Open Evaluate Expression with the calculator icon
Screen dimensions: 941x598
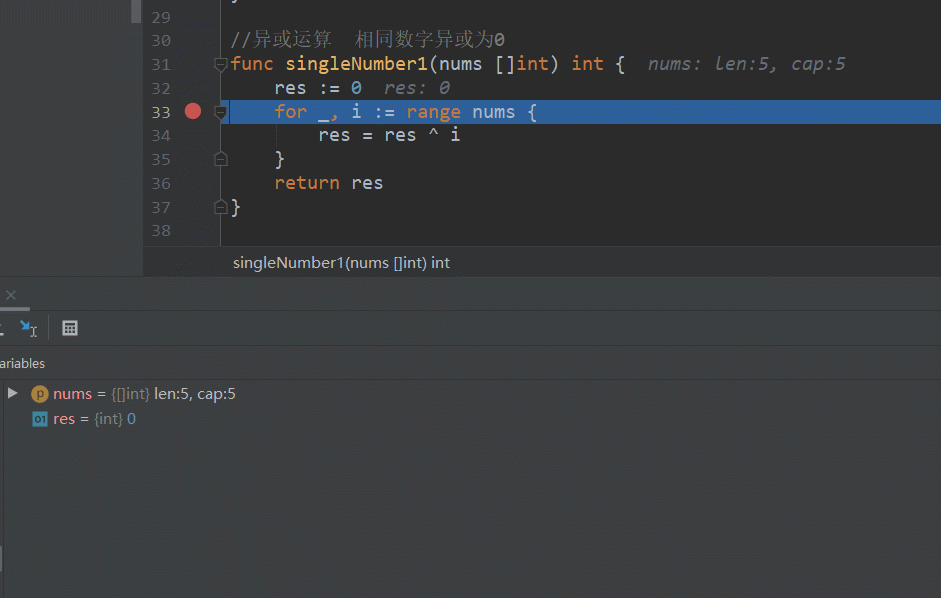[69, 328]
